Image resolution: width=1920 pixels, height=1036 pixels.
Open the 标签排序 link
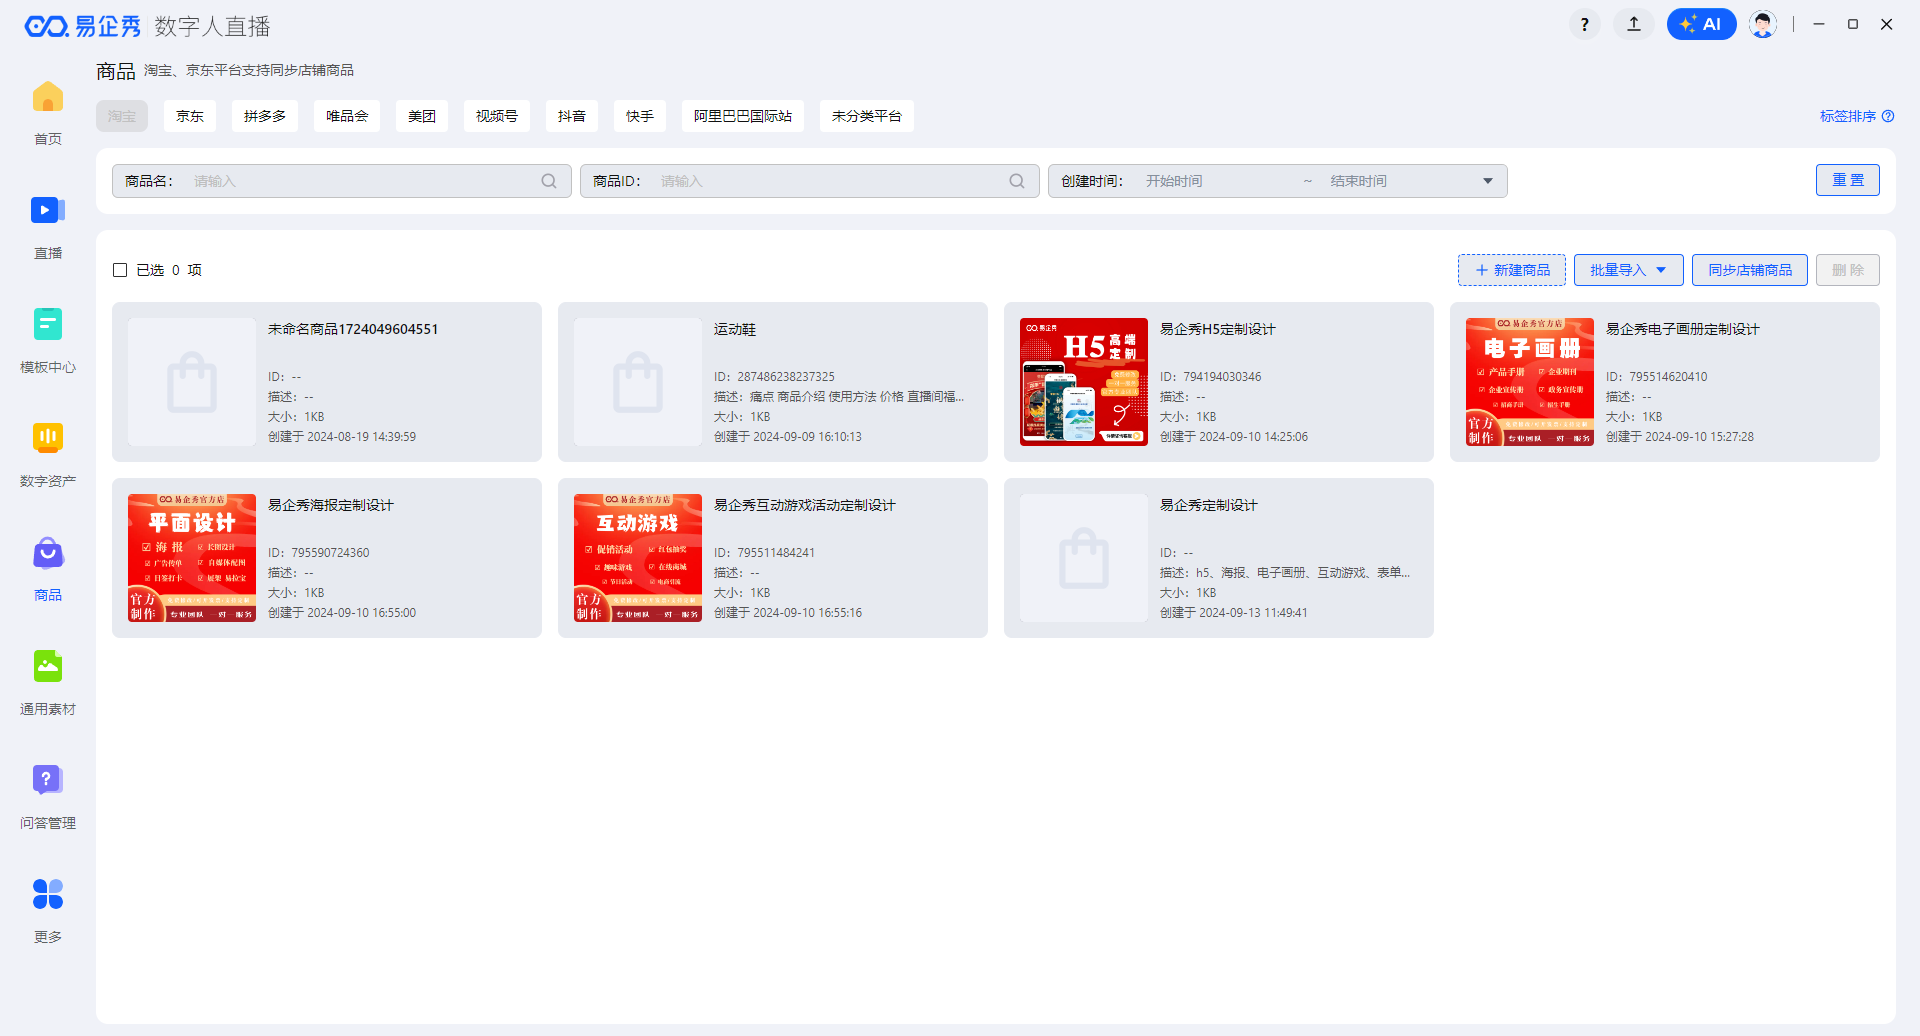click(x=1848, y=116)
